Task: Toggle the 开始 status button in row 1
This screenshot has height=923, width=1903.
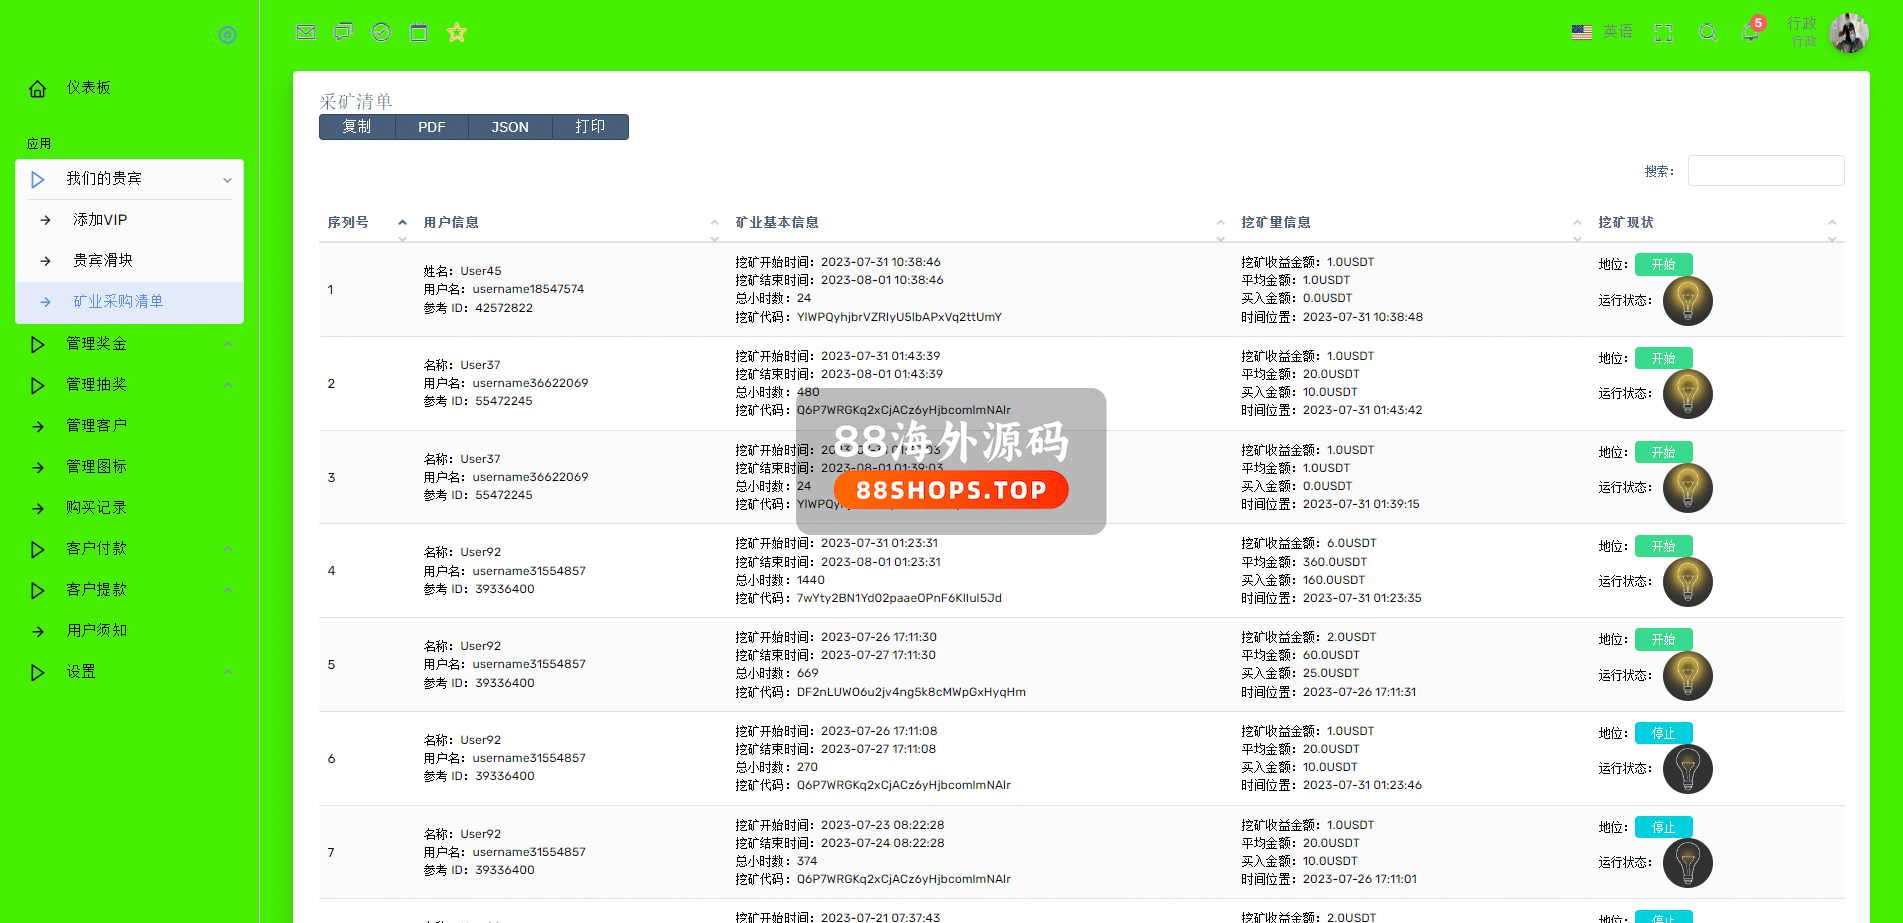Action: 1663,265
